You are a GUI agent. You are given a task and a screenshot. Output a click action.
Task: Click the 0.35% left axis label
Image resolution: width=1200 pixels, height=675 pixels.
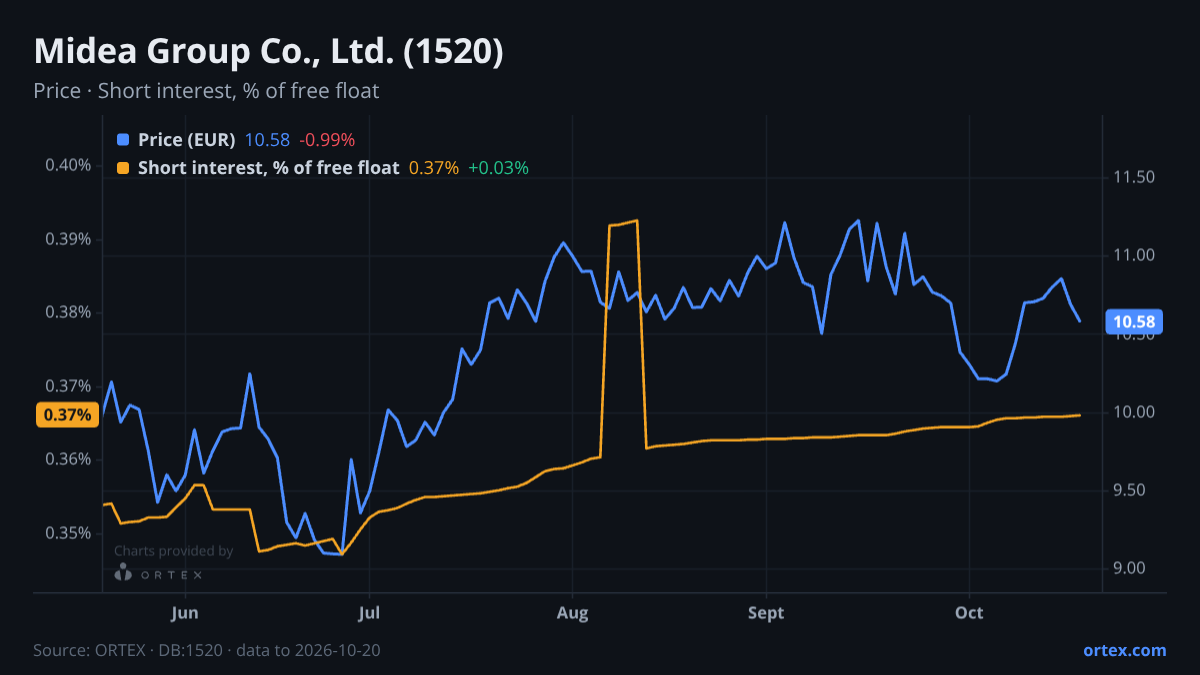[68, 533]
